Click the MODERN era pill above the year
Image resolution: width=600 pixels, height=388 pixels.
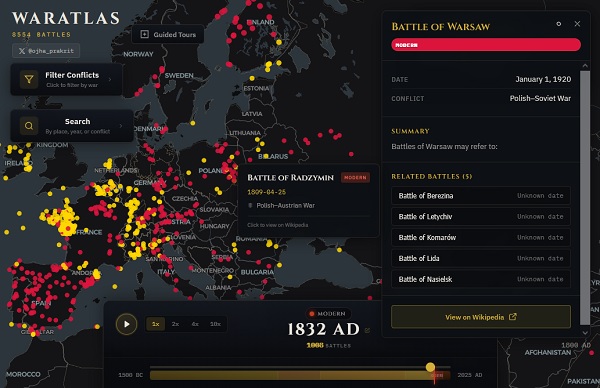point(328,314)
